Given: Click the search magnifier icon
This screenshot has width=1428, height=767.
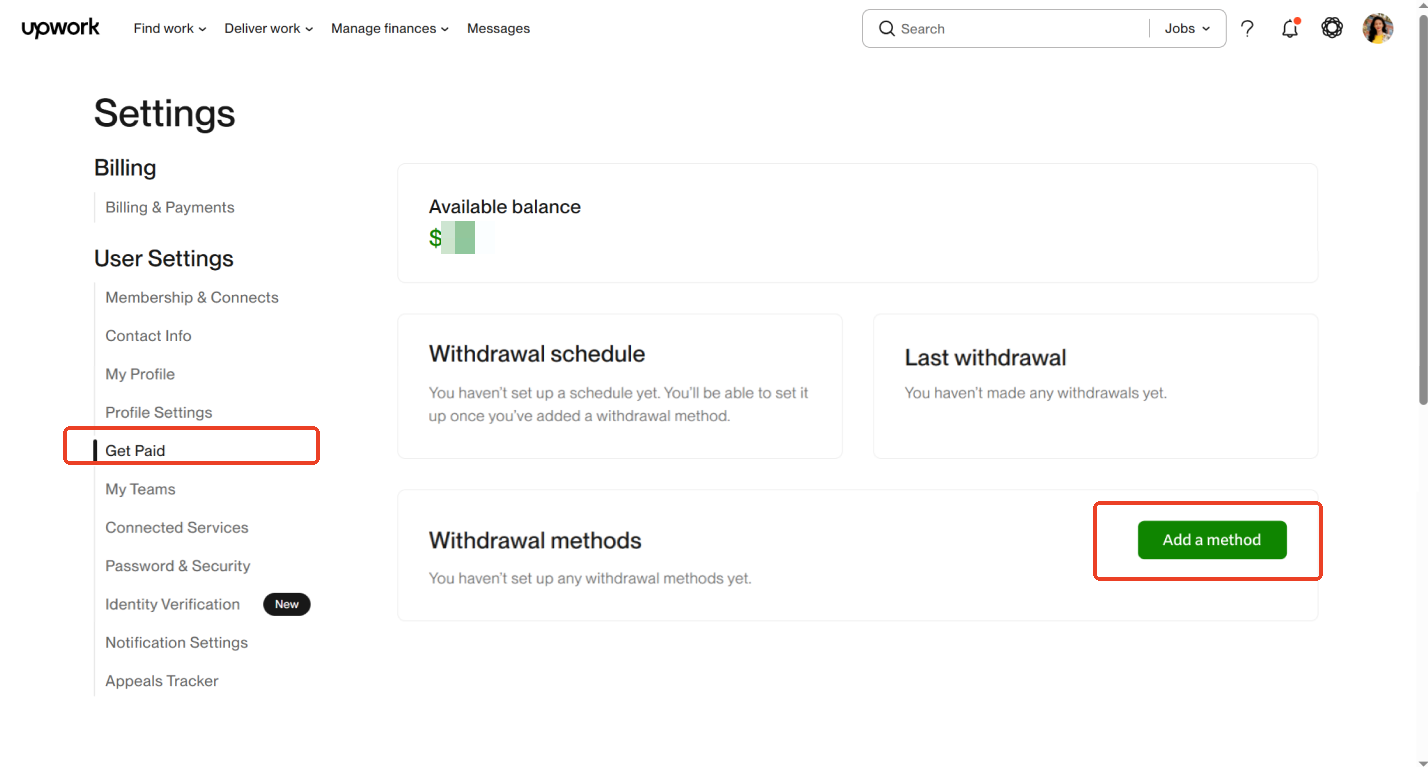Looking at the screenshot, I should pyautogui.click(x=886, y=29).
